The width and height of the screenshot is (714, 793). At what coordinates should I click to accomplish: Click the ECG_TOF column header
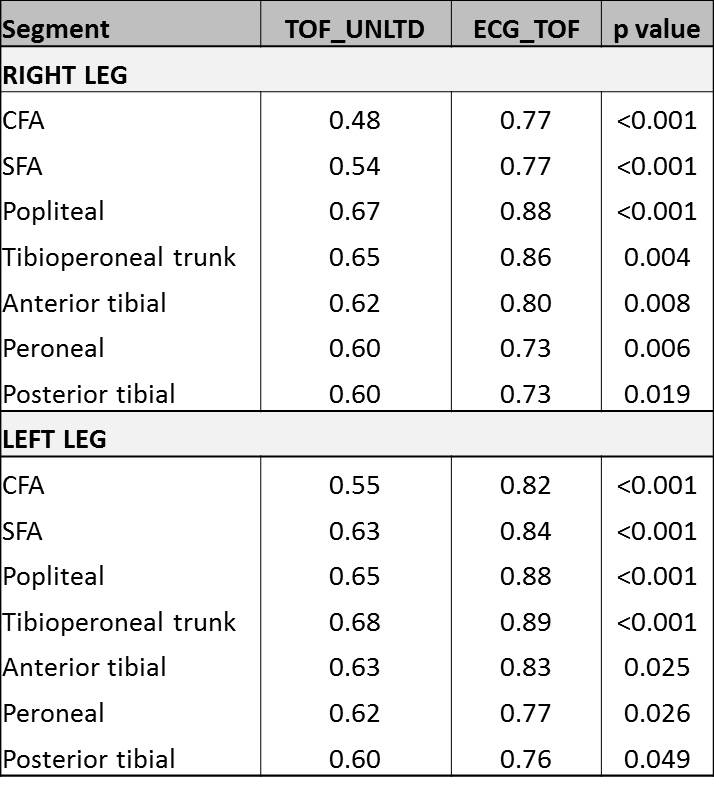(527, 29)
